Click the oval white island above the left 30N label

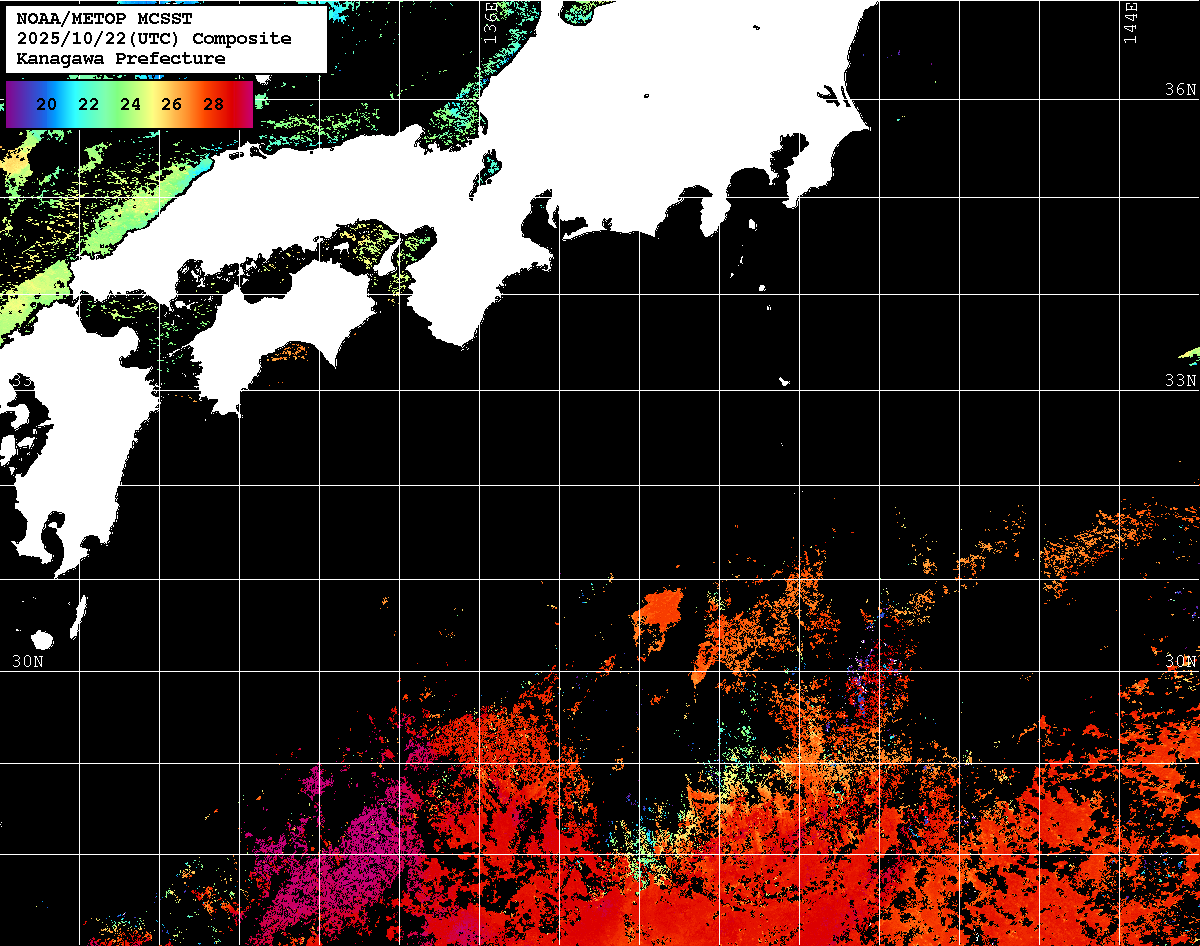pos(42,639)
